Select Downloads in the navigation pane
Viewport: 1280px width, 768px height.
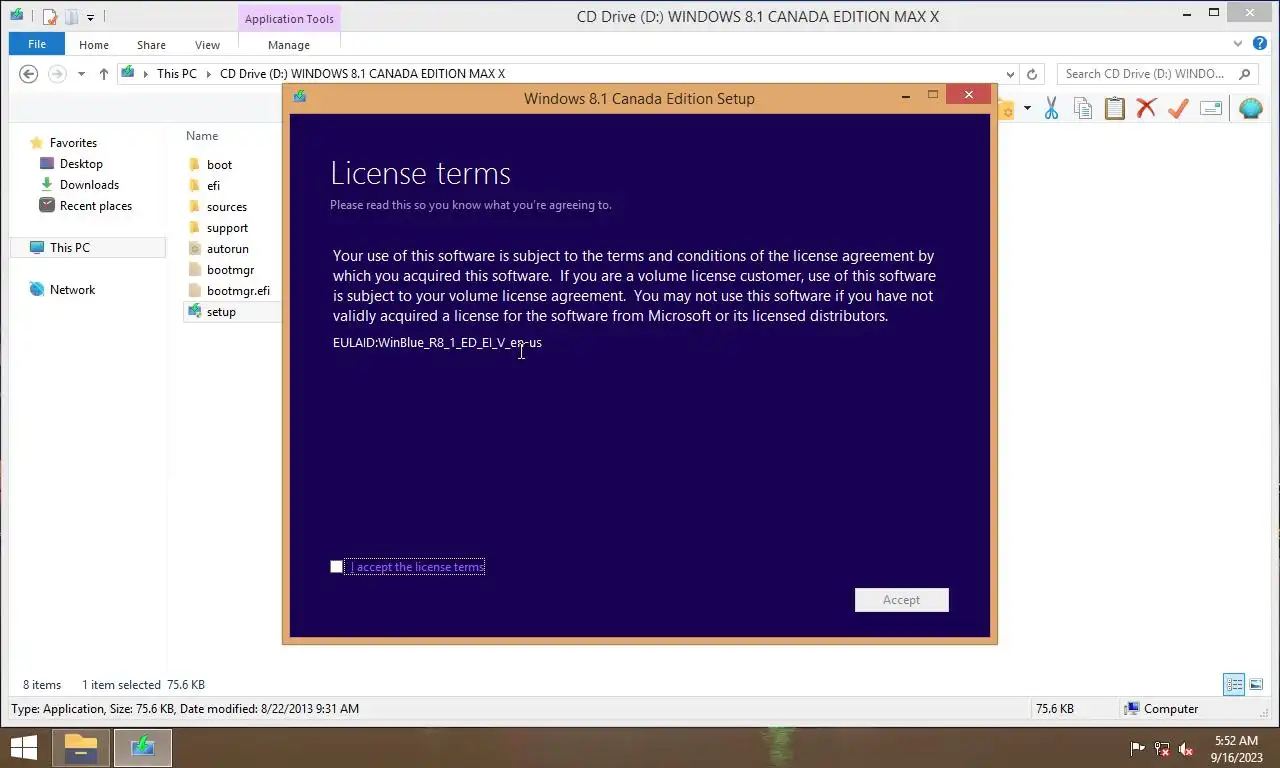(89, 185)
